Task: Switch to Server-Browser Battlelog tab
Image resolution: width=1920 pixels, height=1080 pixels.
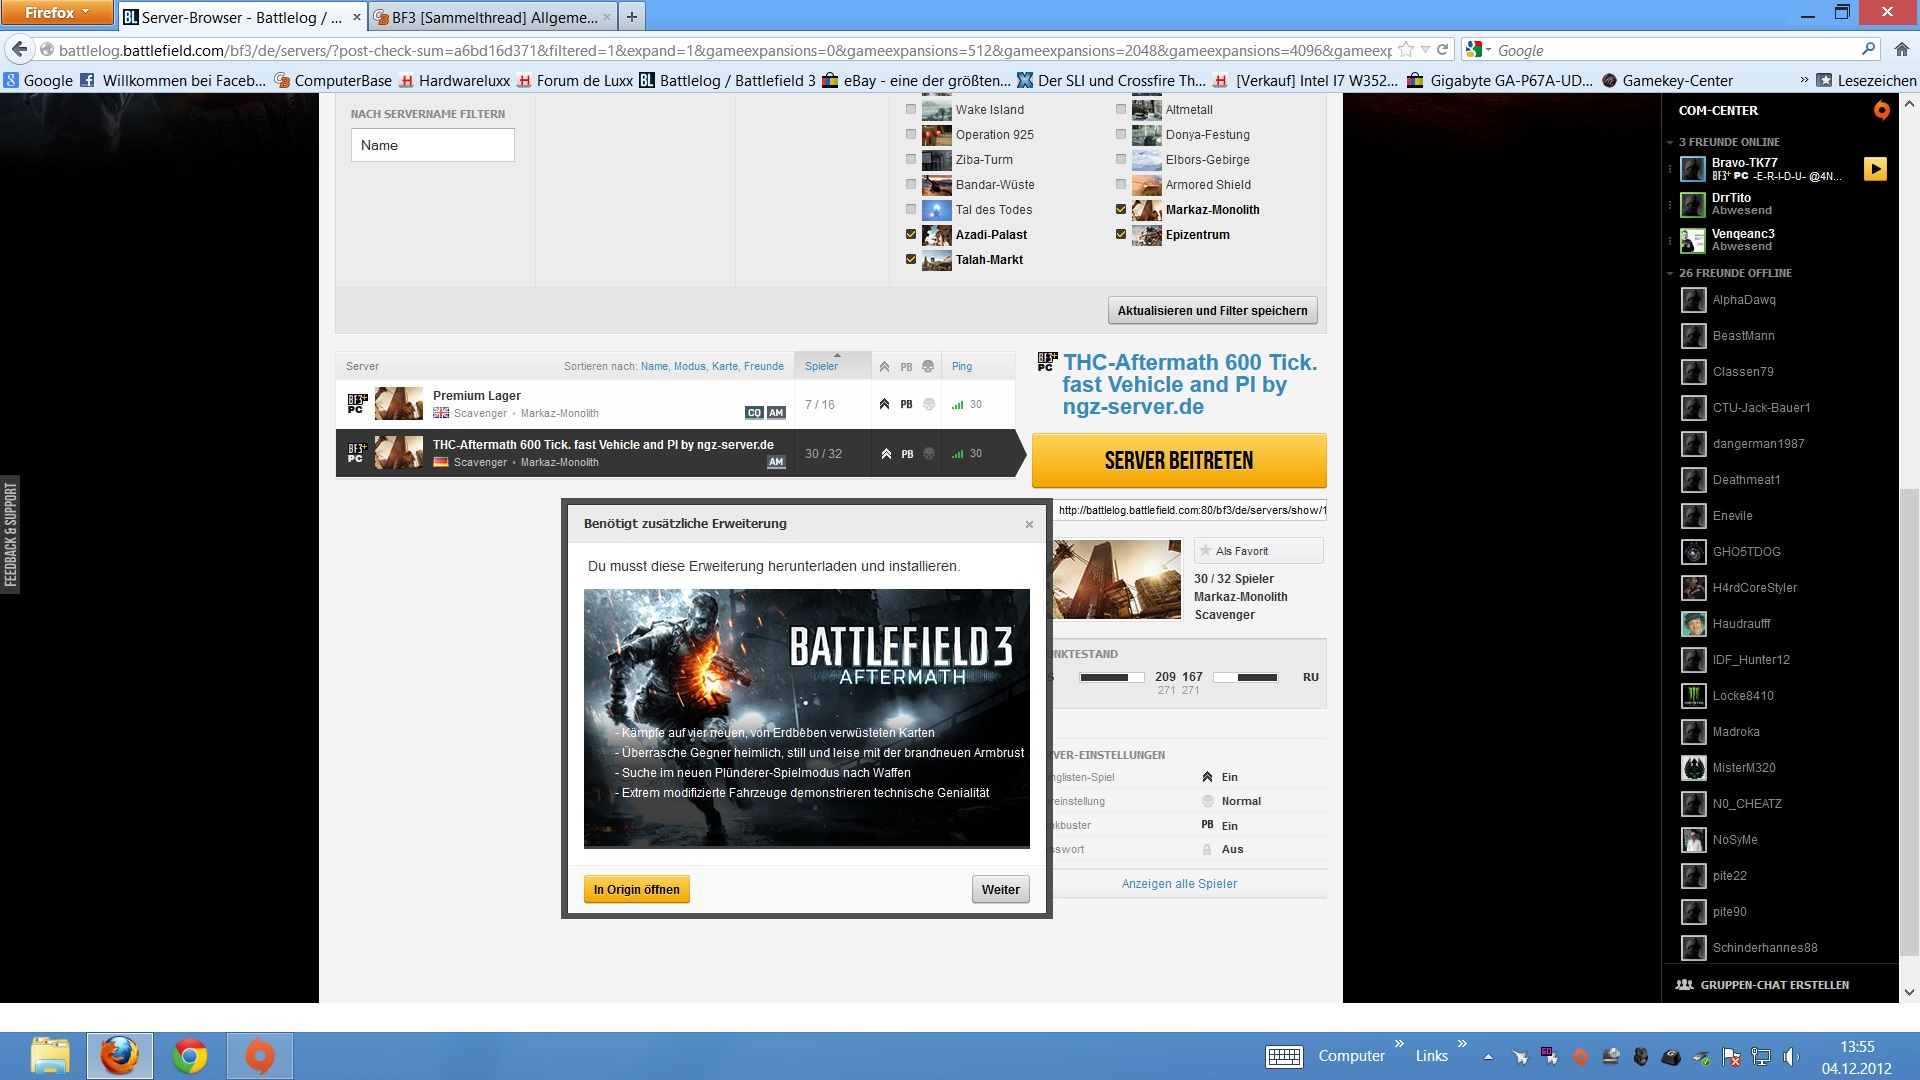Action: [242, 17]
